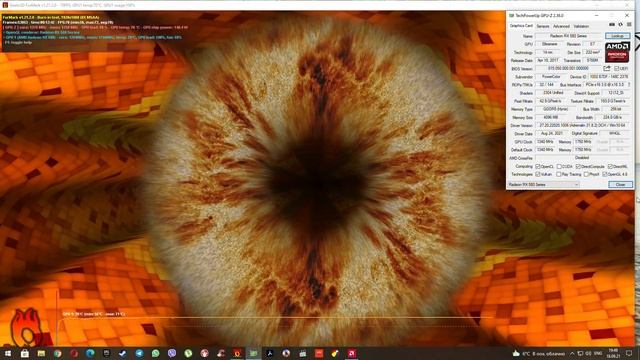
Task: Expand the hidden system tray icons chevron
Action: pos(572,353)
